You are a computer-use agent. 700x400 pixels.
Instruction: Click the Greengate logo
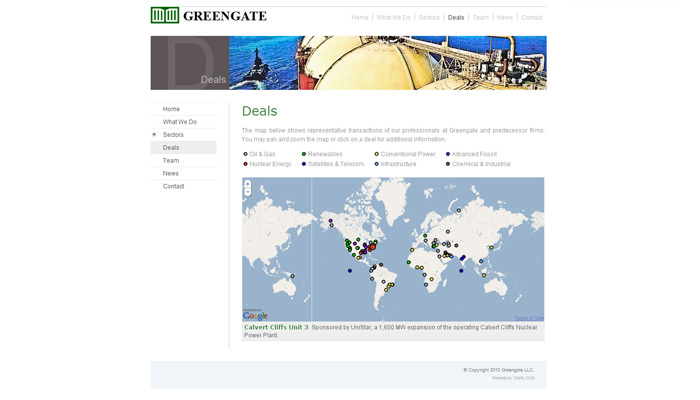click(208, 16)
